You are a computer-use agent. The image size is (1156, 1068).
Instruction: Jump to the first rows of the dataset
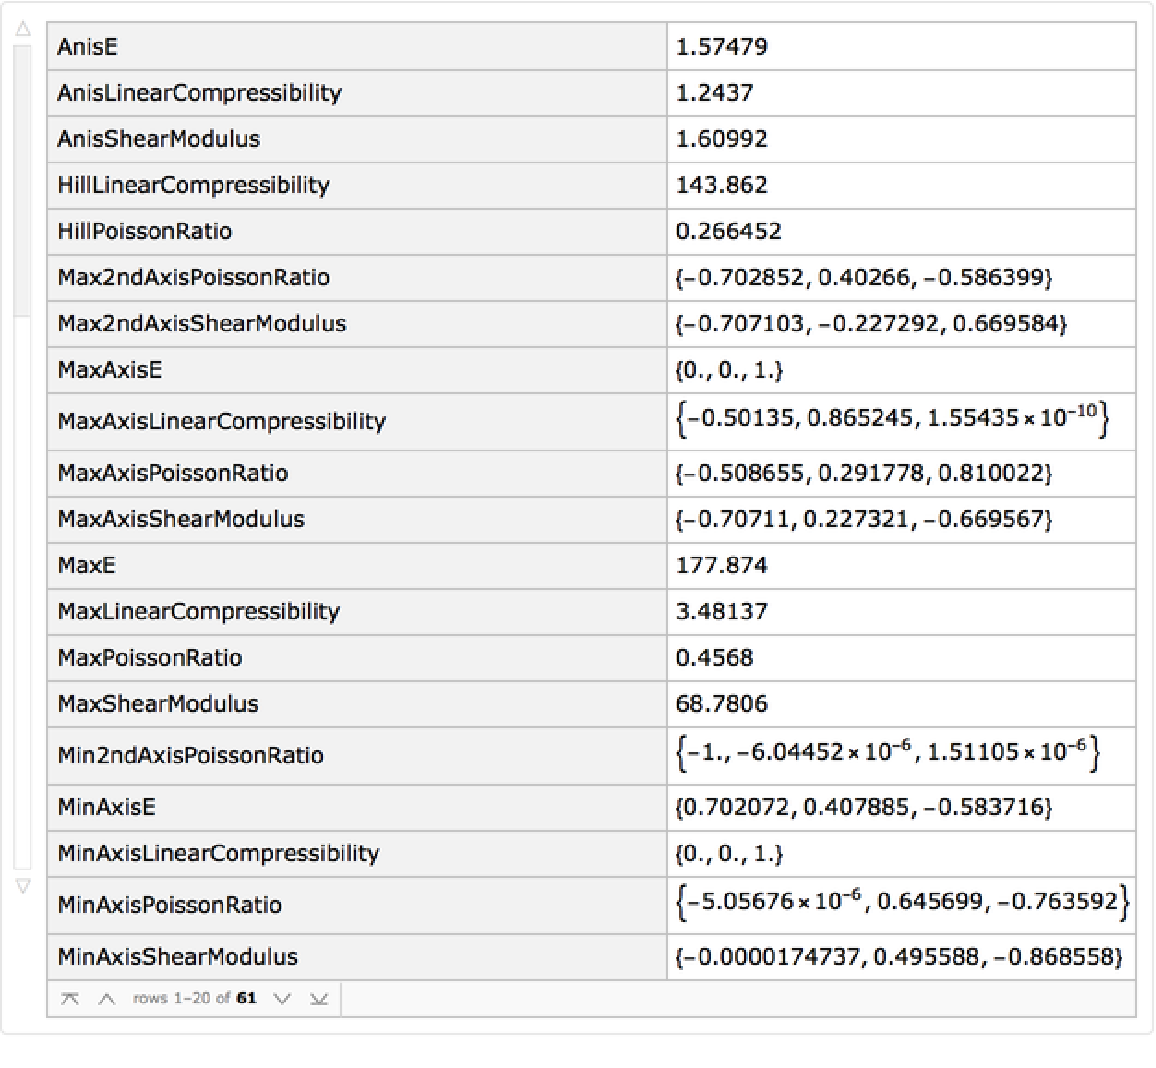pos(70,998)
